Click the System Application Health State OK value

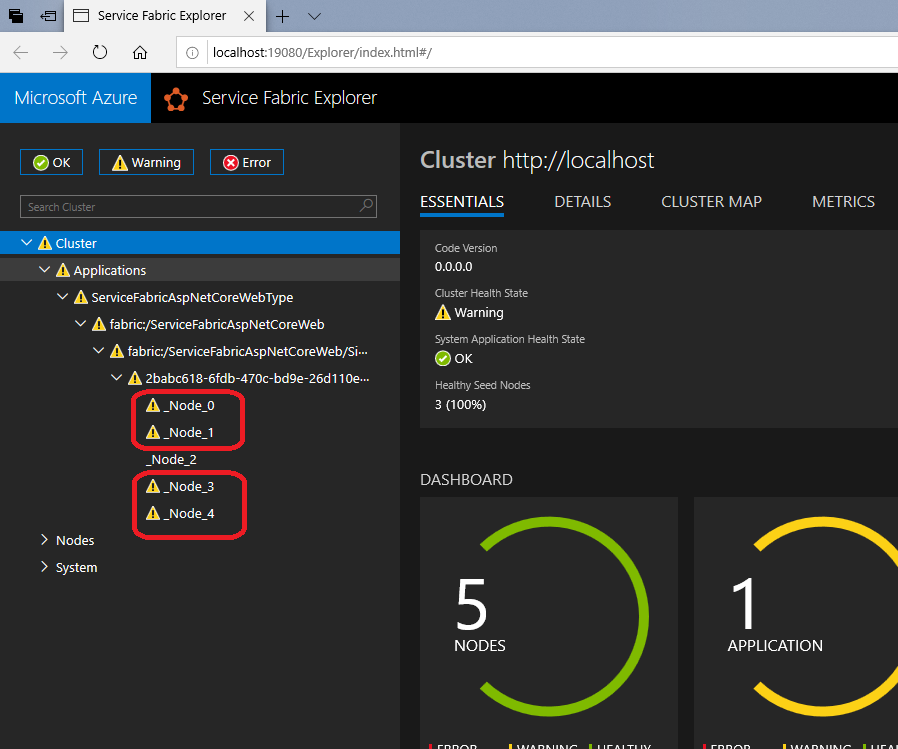tap(454, 358)
